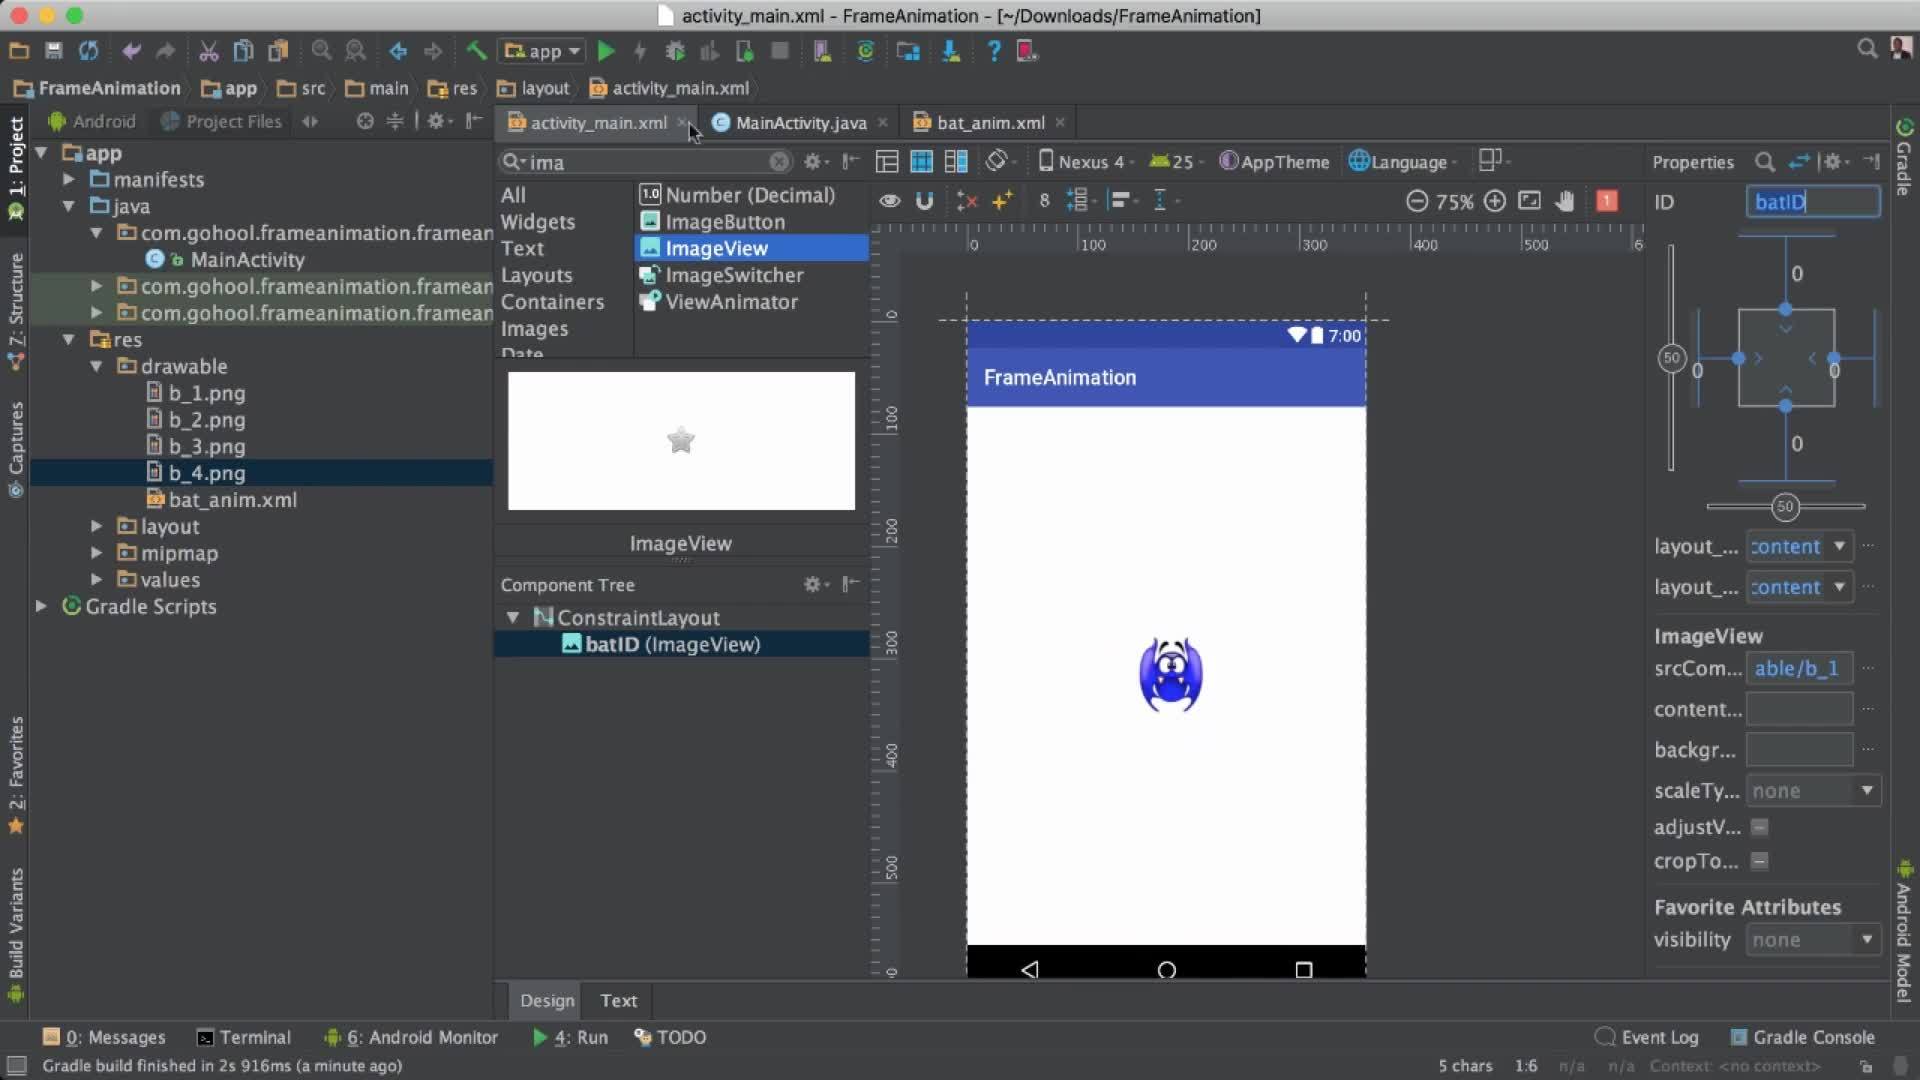
Task: Expand the layout folder in the project tree
Action: [97, 526]
